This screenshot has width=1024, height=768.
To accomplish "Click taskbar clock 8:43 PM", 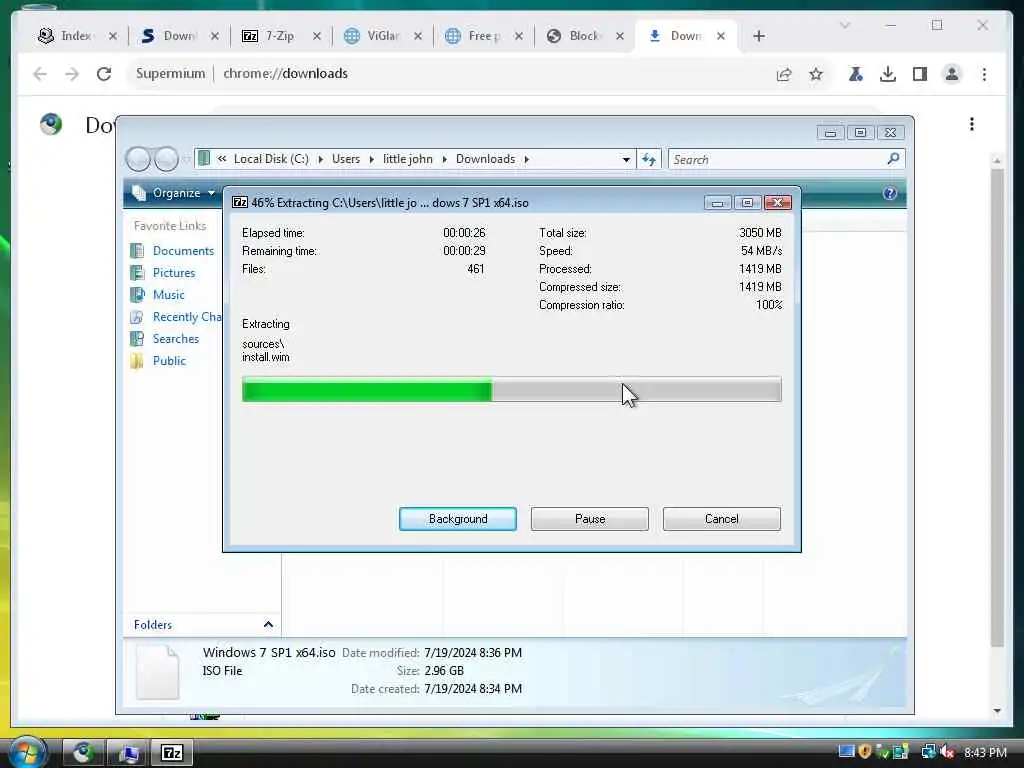I will coord(985,753).
